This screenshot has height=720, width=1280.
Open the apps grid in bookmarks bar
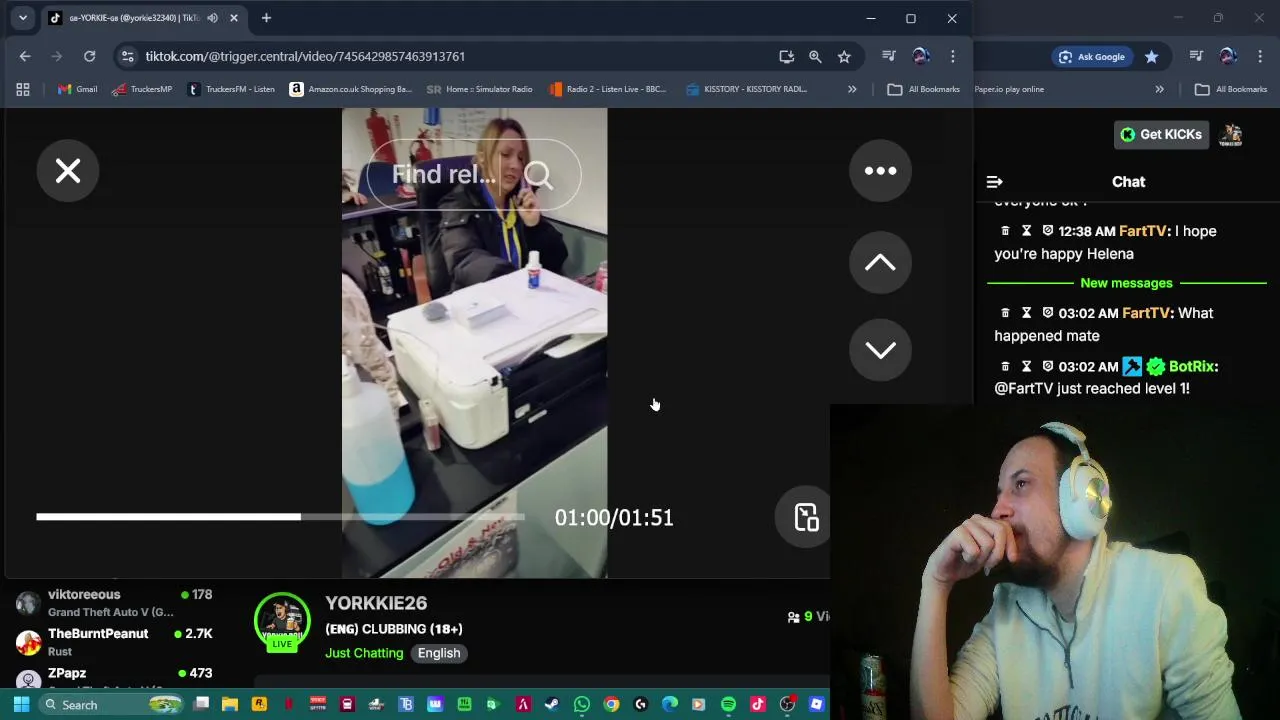[x=23, y=89]
